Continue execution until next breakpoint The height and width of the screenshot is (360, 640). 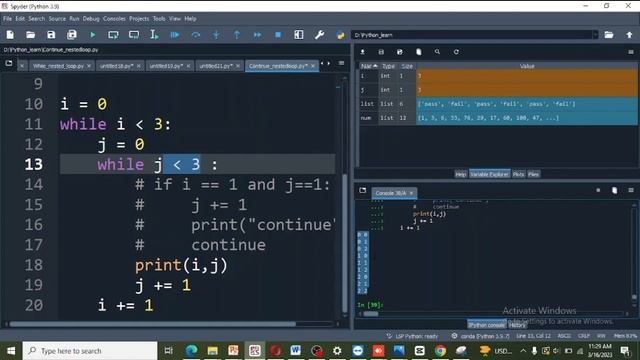tap(257, 35)
